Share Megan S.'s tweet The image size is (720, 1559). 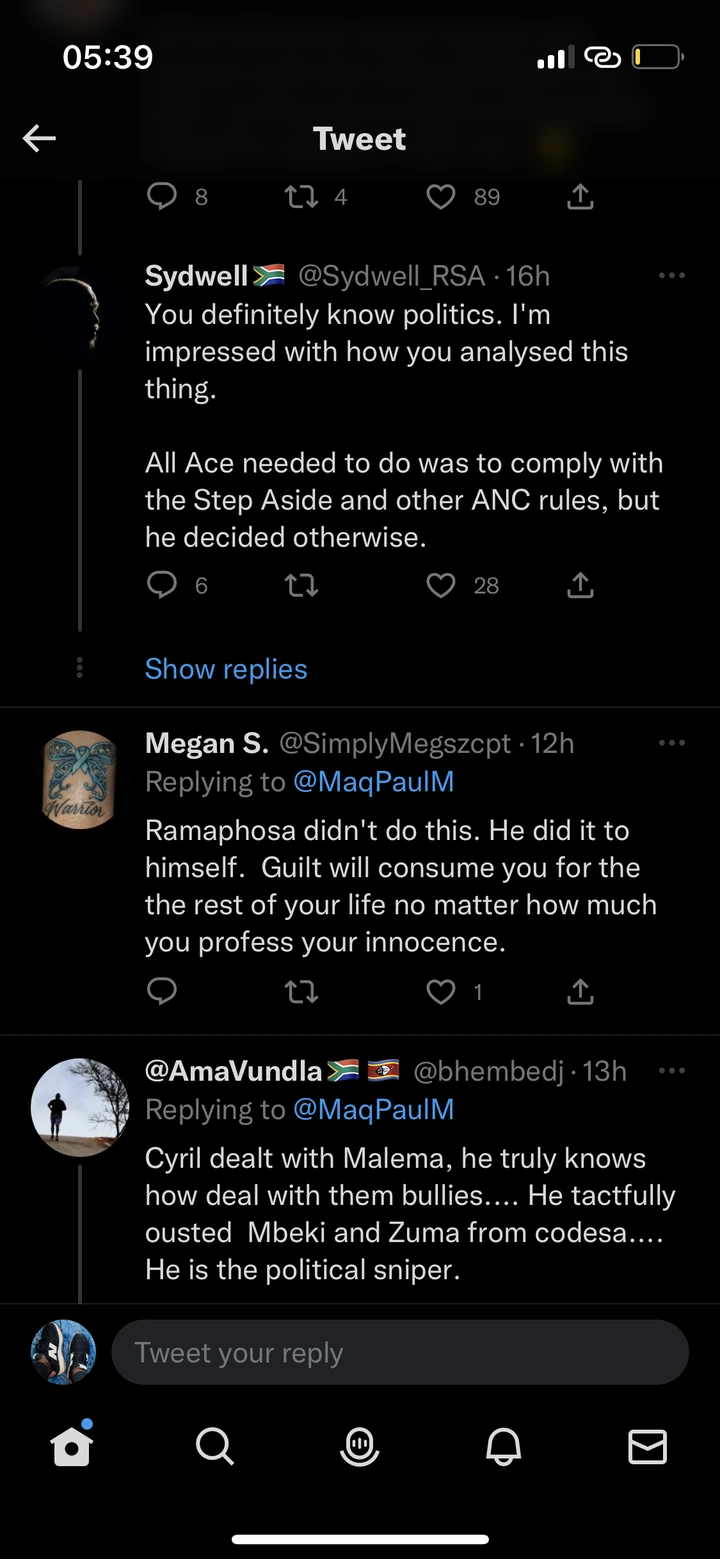580,991
